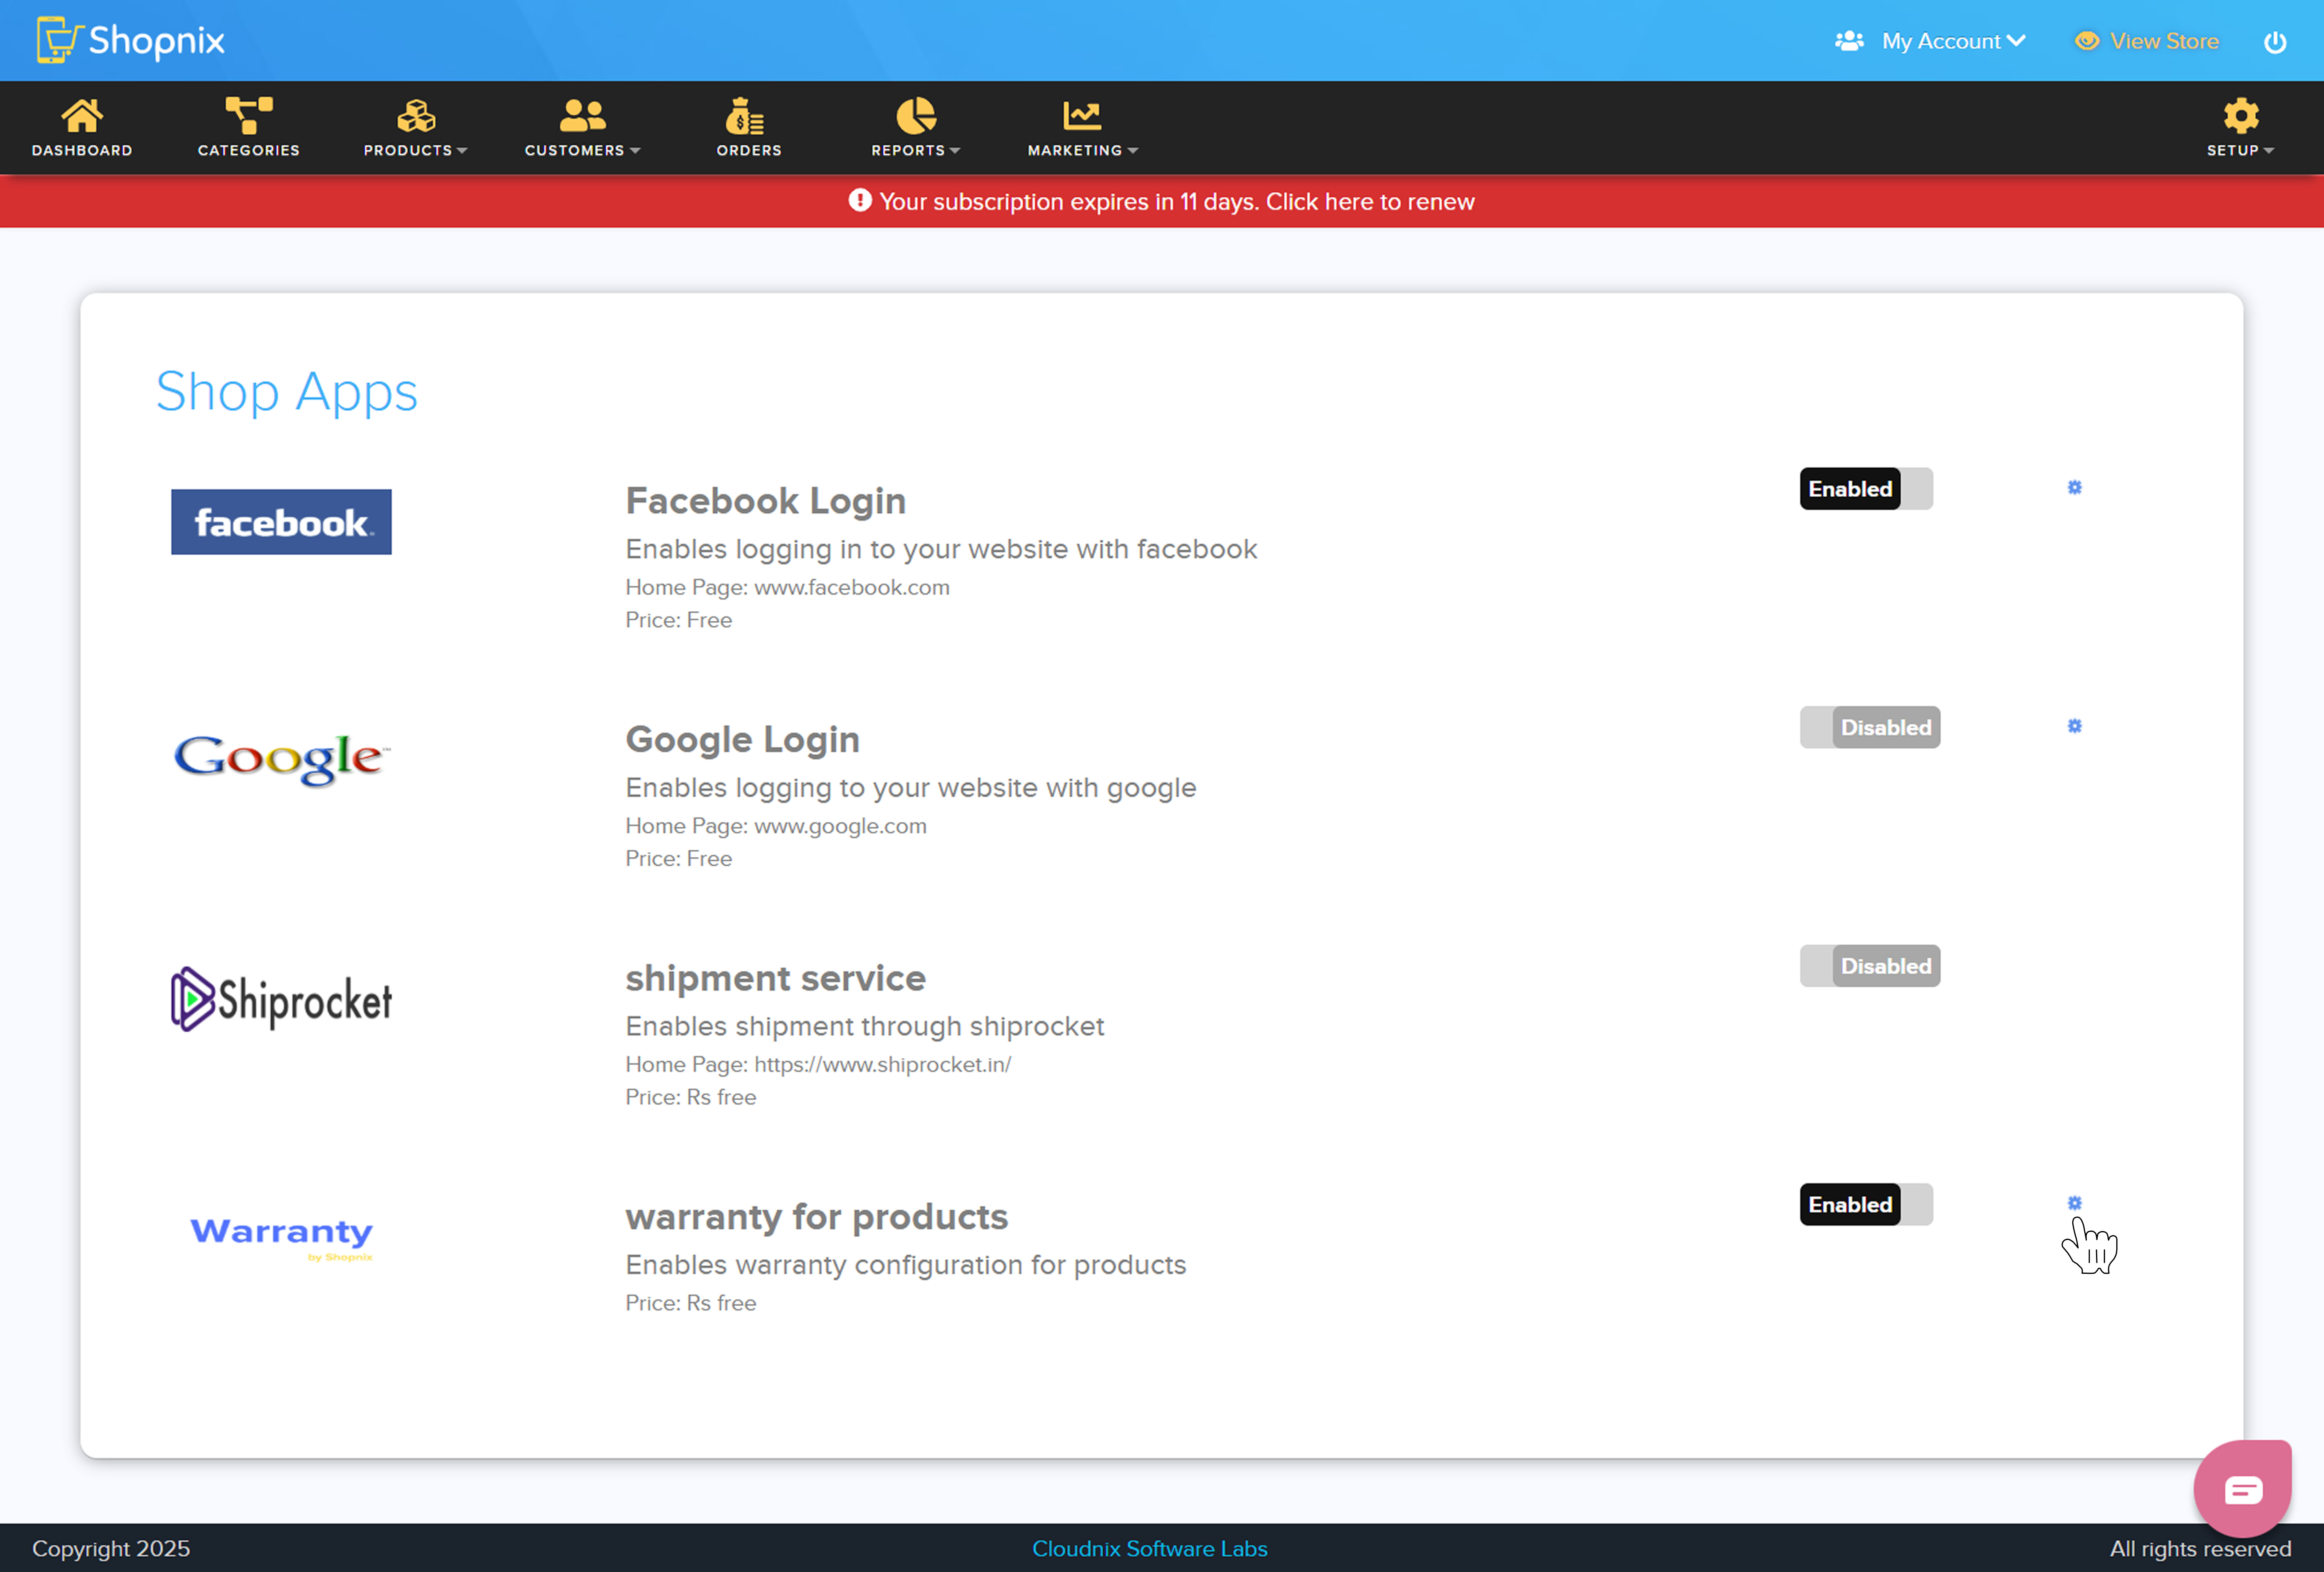Select the DASHBOARD label
This screenshot has width=2324, height=1572.
click(x=82, y=150)
